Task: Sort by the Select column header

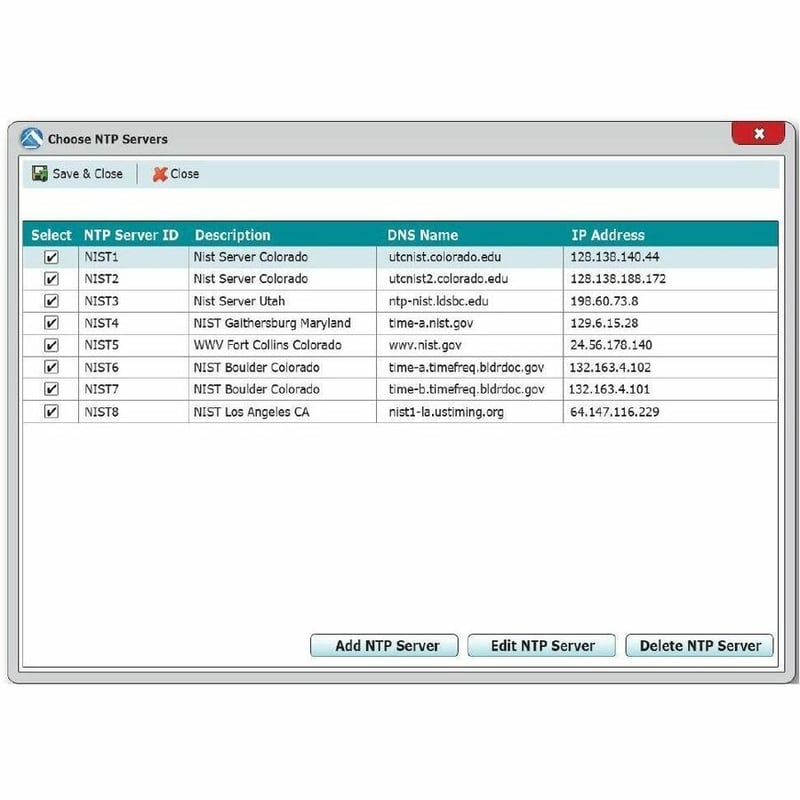Action: pos(51,235)
